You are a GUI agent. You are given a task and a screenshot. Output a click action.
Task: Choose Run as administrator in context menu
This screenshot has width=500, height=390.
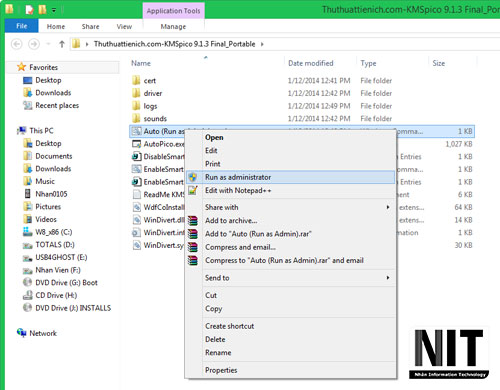click(290, 177)
